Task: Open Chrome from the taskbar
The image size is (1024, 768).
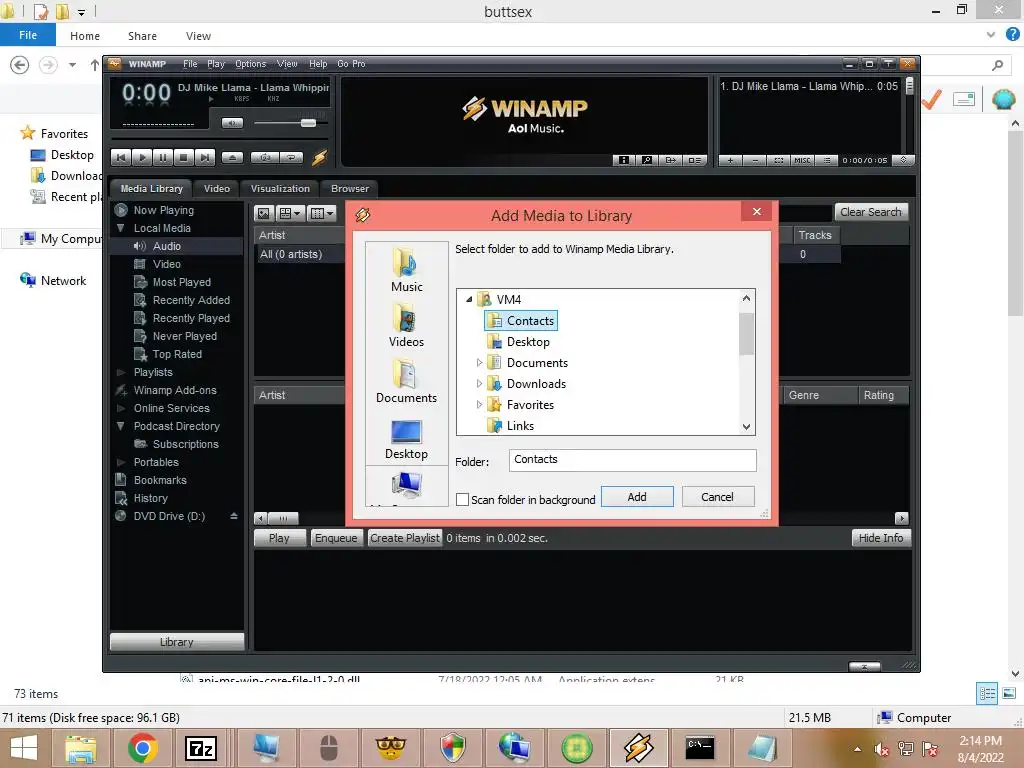Action: [x=142, y=748]
